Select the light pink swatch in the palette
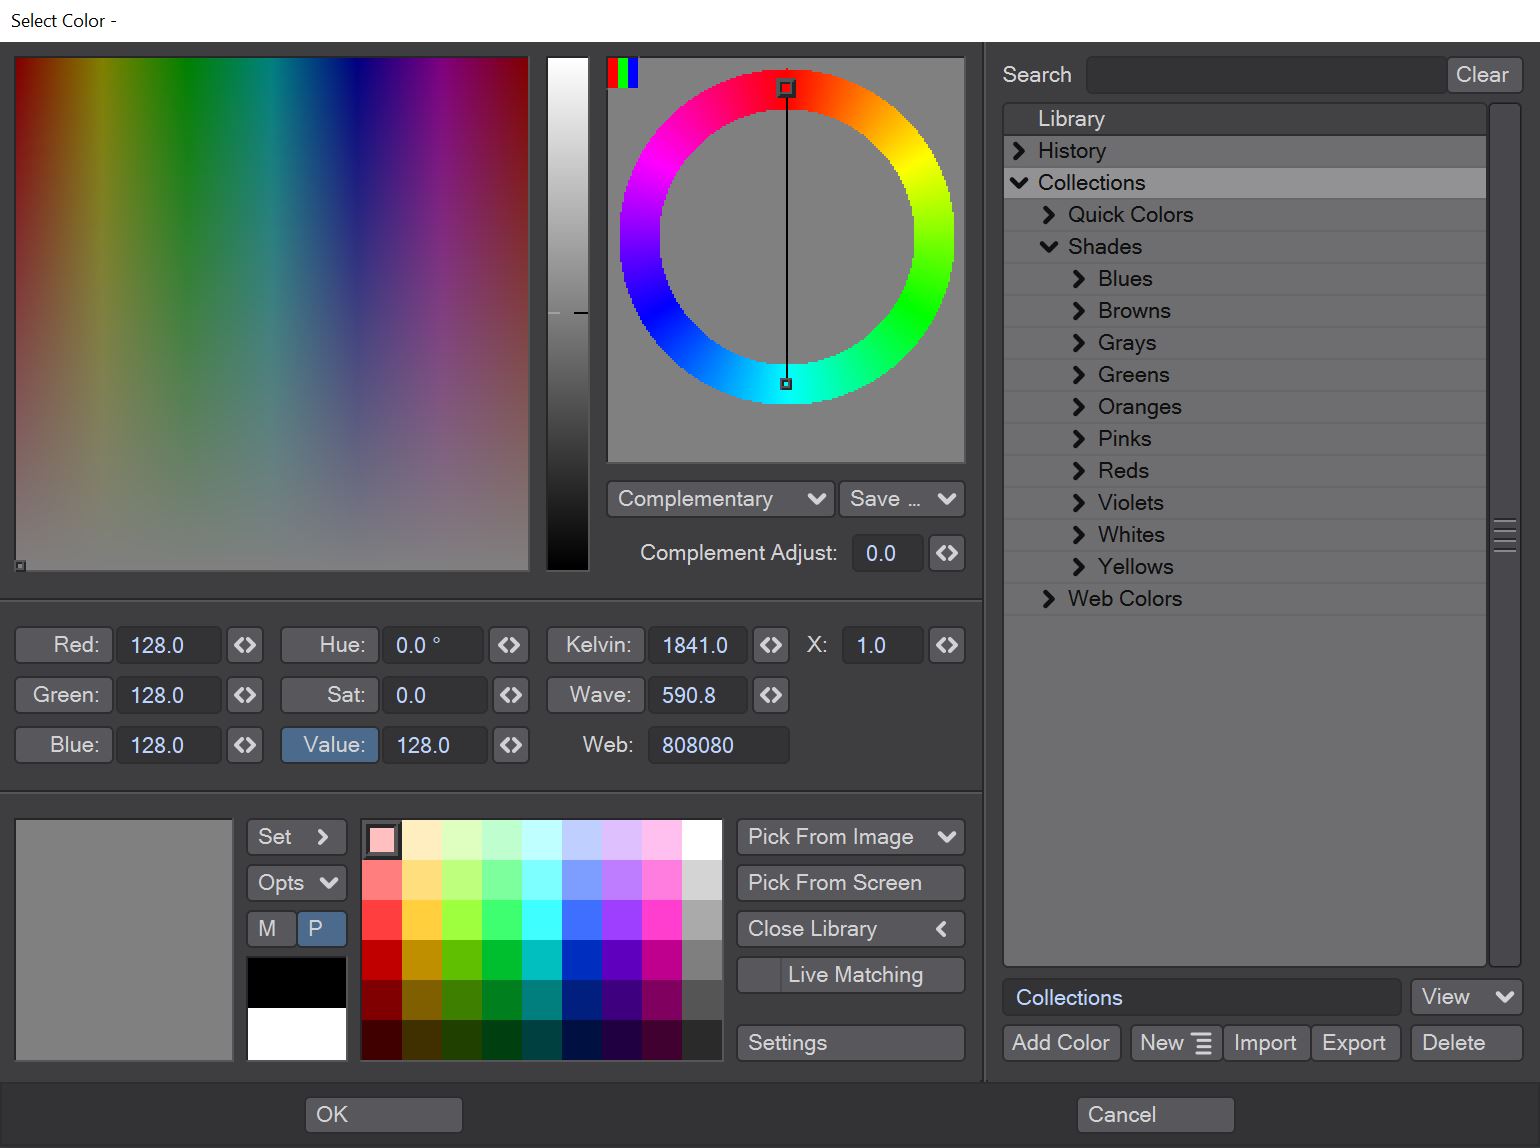The width and height of the screenshot is (1540, 1148). point(381,840)
